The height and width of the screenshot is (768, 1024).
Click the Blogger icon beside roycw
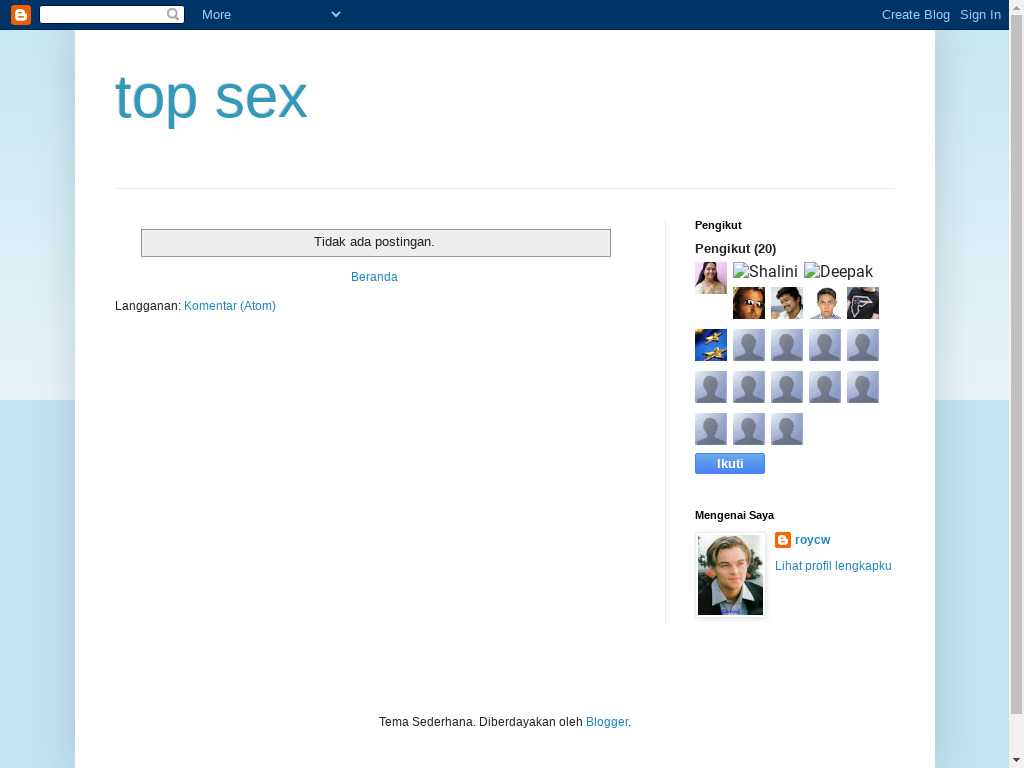(x=783, y=540)
